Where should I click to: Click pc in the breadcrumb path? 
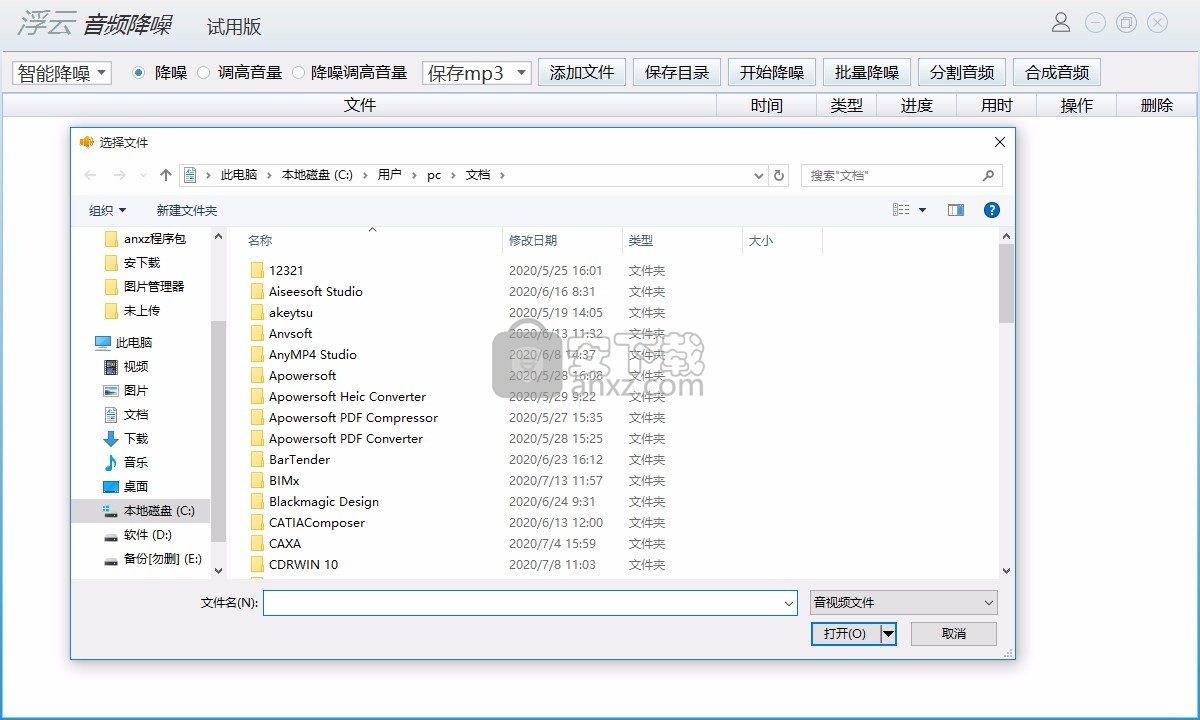(x=434, y=175)
